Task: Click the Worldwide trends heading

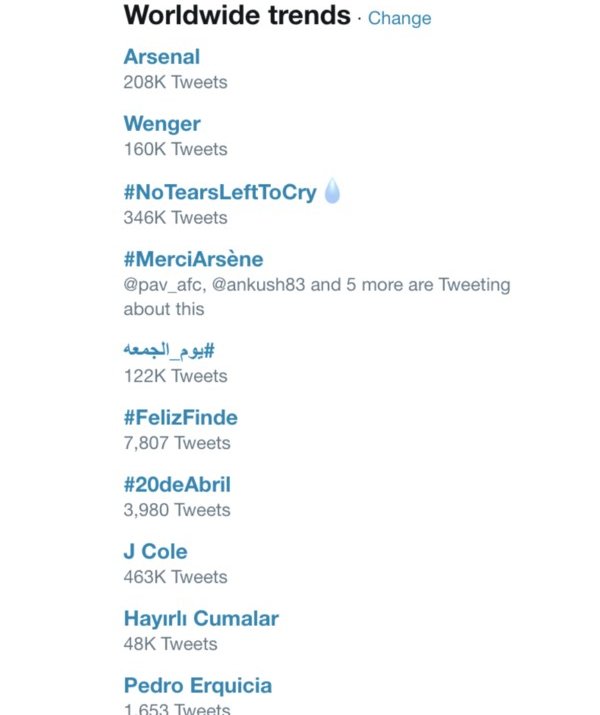Action: coord(237,16)
